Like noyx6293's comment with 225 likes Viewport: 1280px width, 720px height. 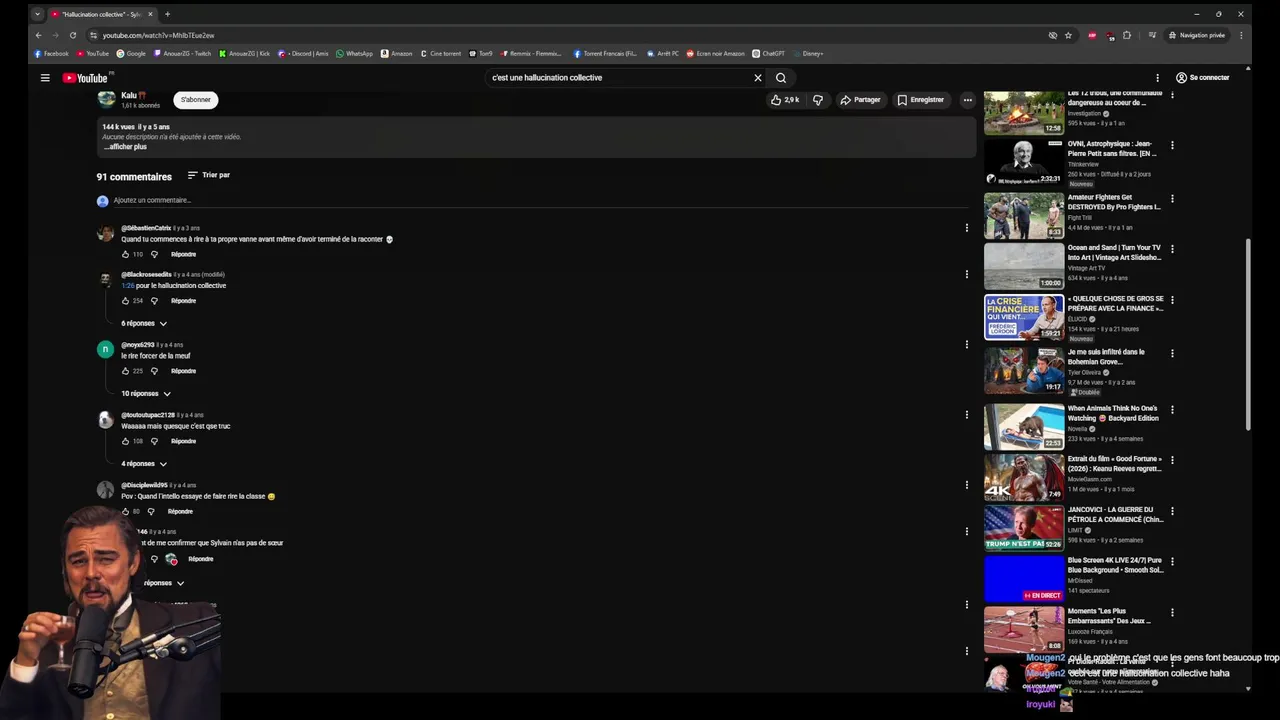point(126,371)
